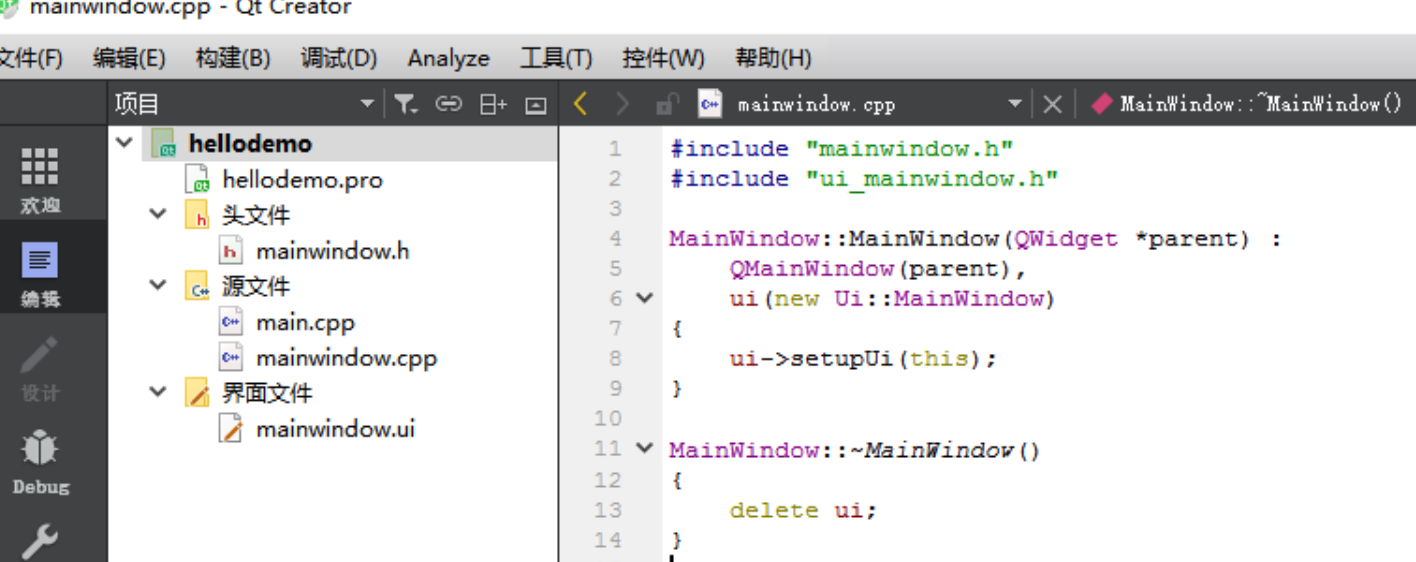Select hellodemo.pro in project tree

pyautogui.click(x=302, y=180)
